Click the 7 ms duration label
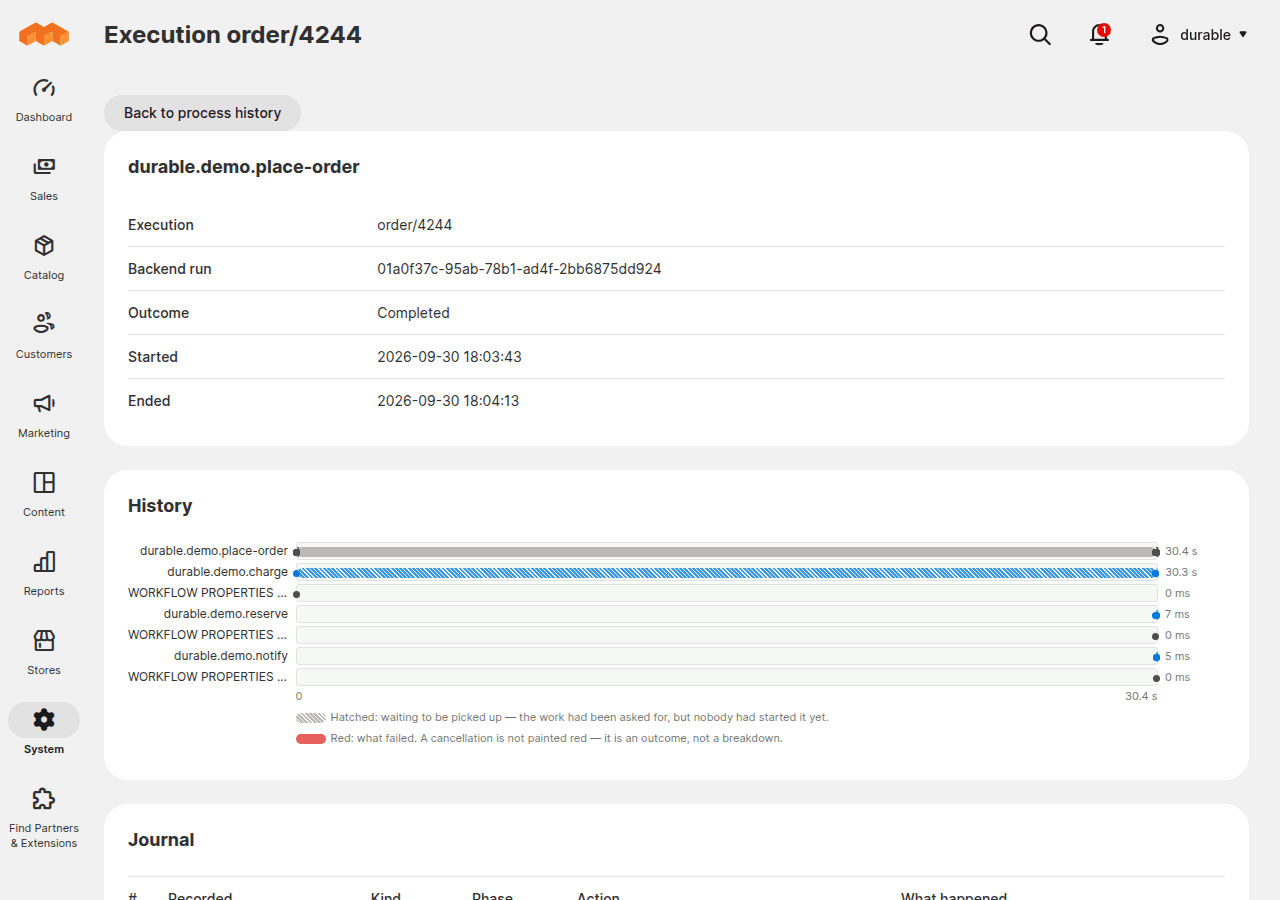Viewport: 1280px width, 900px height. tap(1177, 614)
